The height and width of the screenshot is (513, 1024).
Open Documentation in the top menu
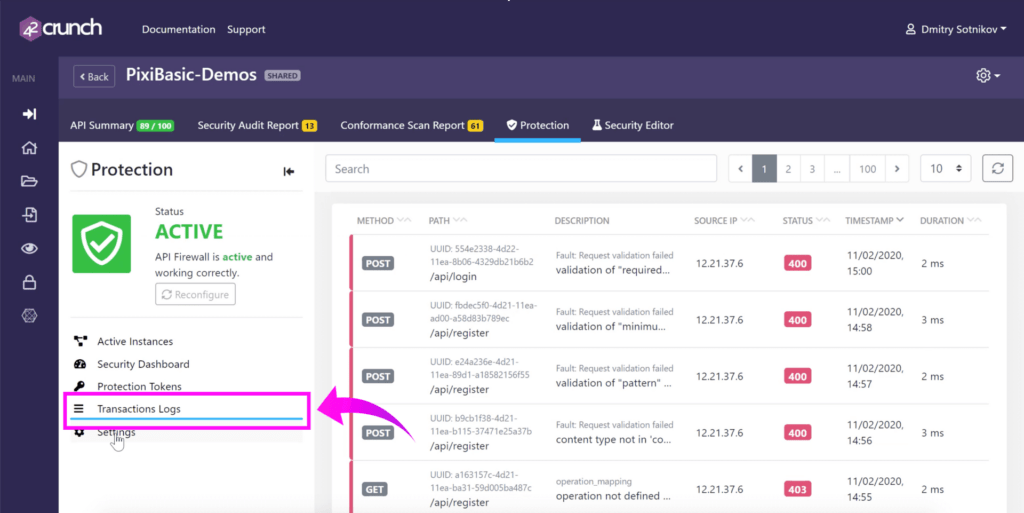(178, 29)
